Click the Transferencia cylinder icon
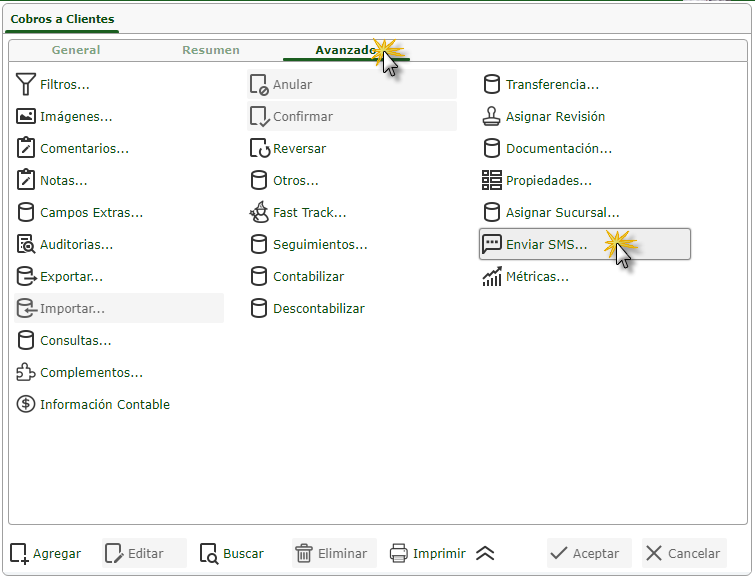The image size is (755, 578). [492, 84]
